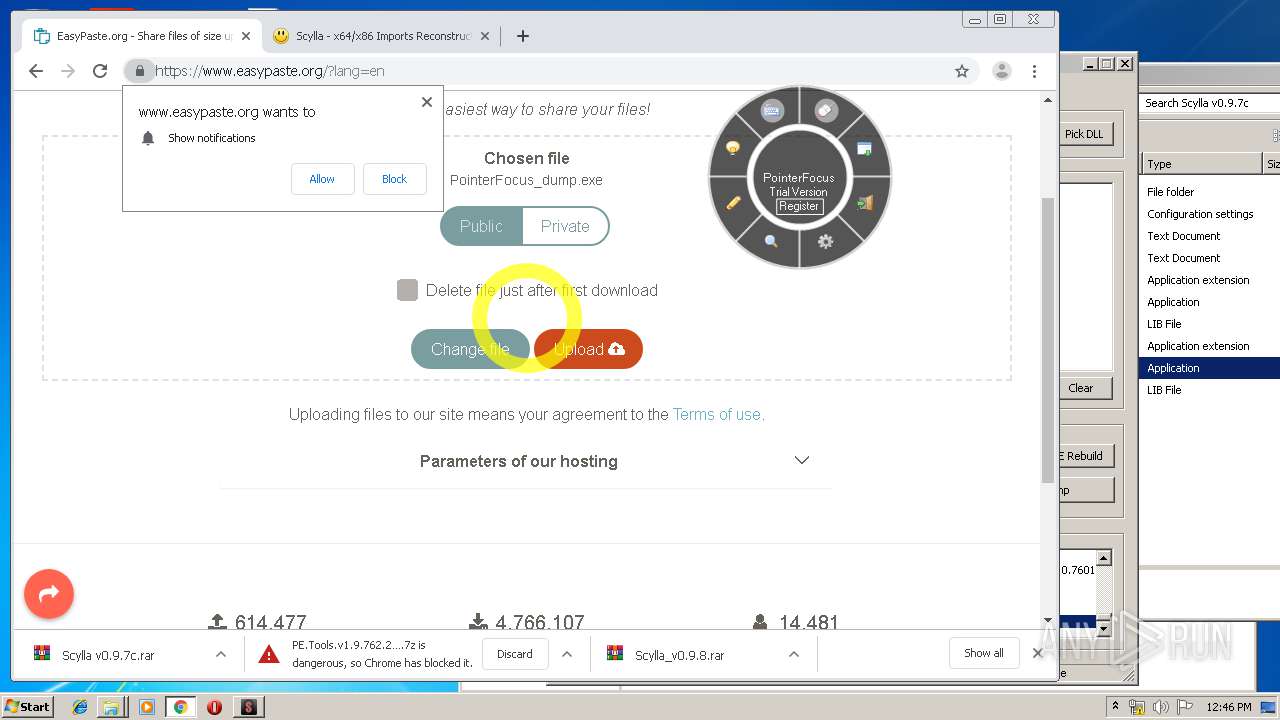The image size is (1280, 720).
Task: Sort Explorer list by Type column
Action: (x=1202, y=164)
